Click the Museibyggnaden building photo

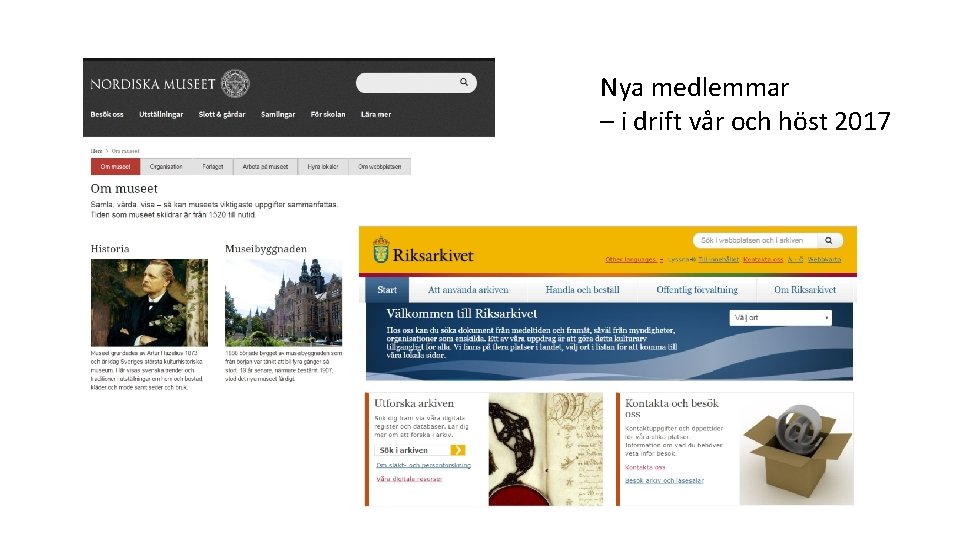tap(283, 302)
